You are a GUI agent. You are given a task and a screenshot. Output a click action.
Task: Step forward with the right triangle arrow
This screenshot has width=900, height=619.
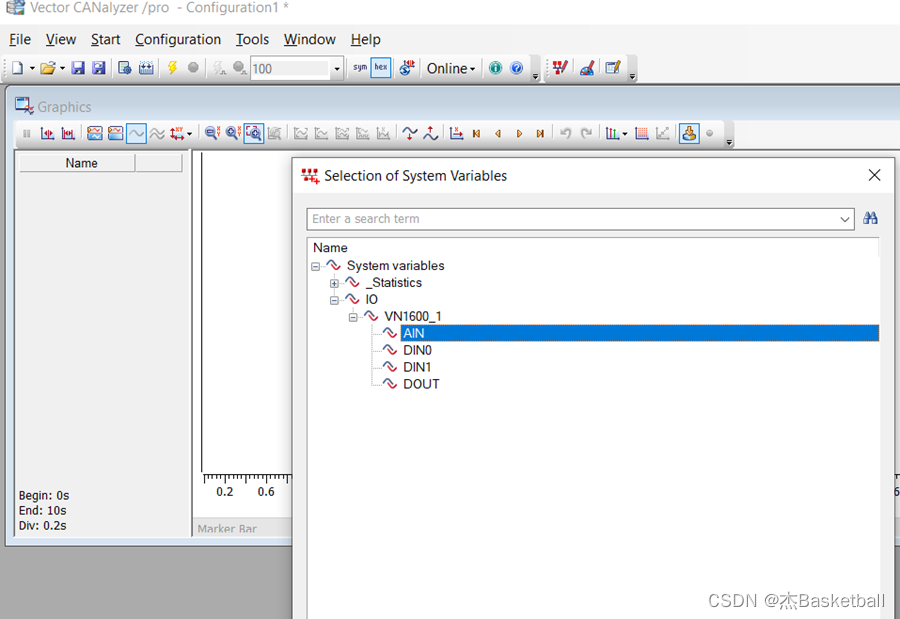coord(519,133)
